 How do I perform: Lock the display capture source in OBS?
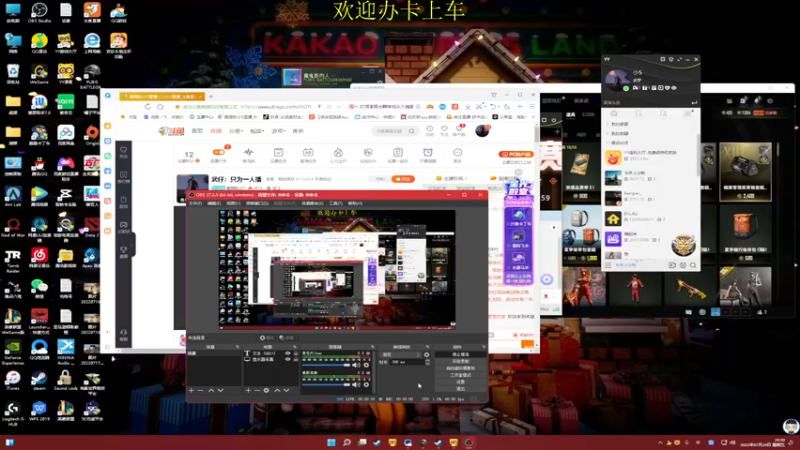[x=295, y=359]
